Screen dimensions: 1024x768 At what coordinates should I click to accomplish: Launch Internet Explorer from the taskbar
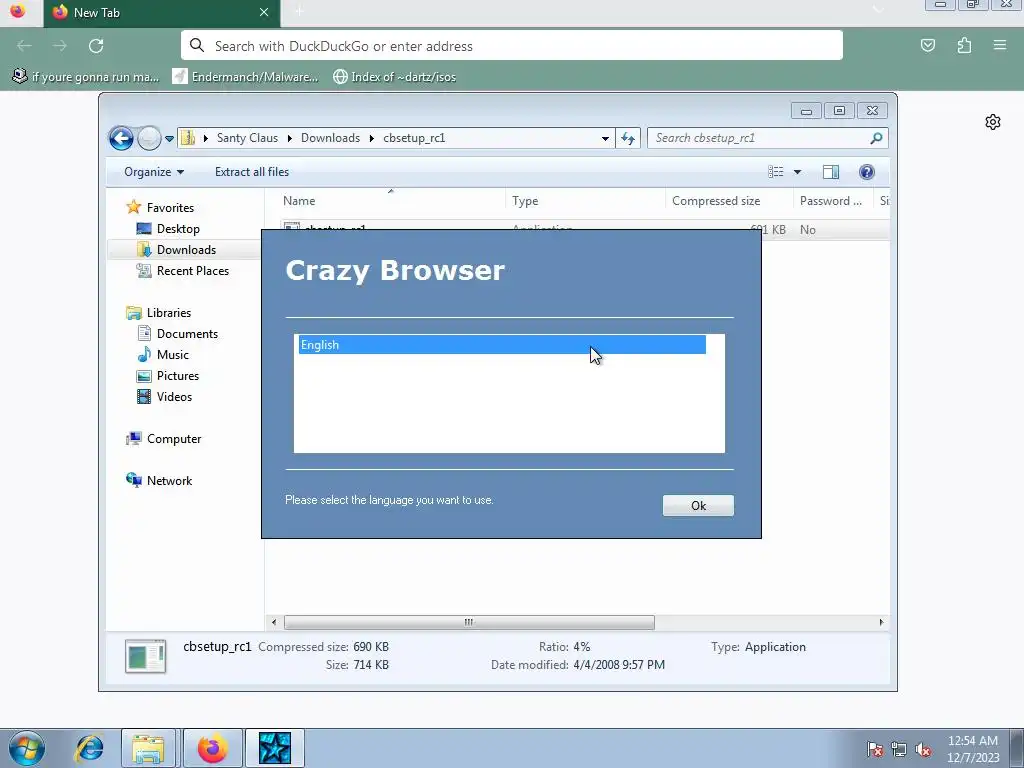tap(89, 748)
